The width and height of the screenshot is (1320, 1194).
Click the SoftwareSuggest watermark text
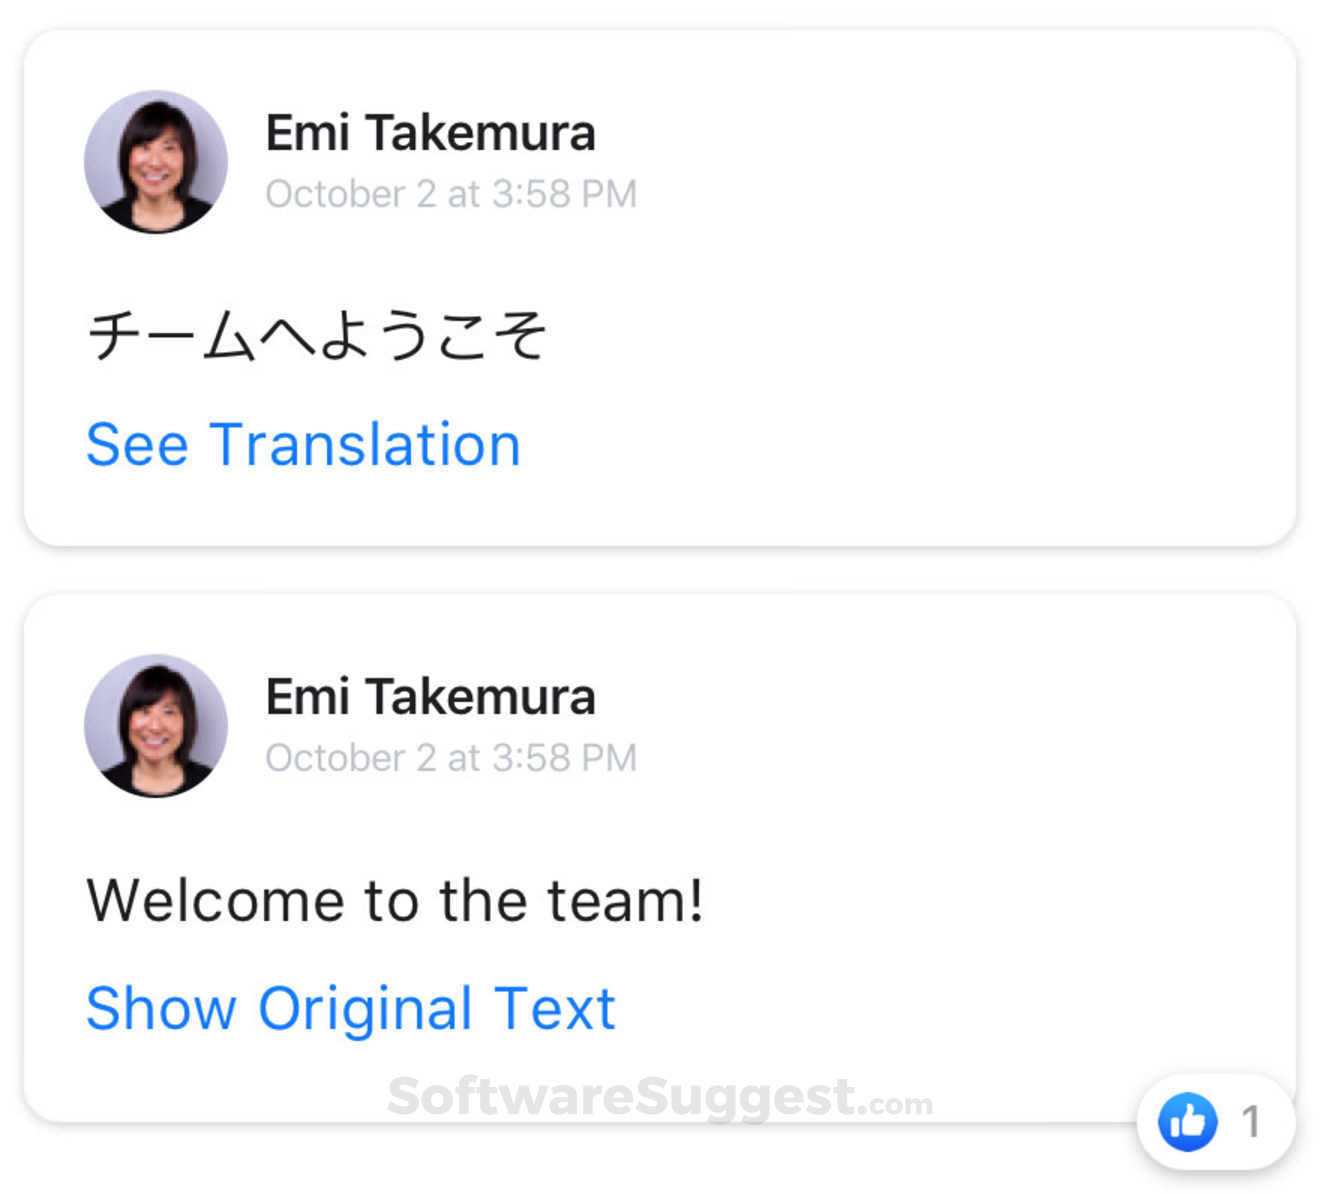[x=620, y=1097]
